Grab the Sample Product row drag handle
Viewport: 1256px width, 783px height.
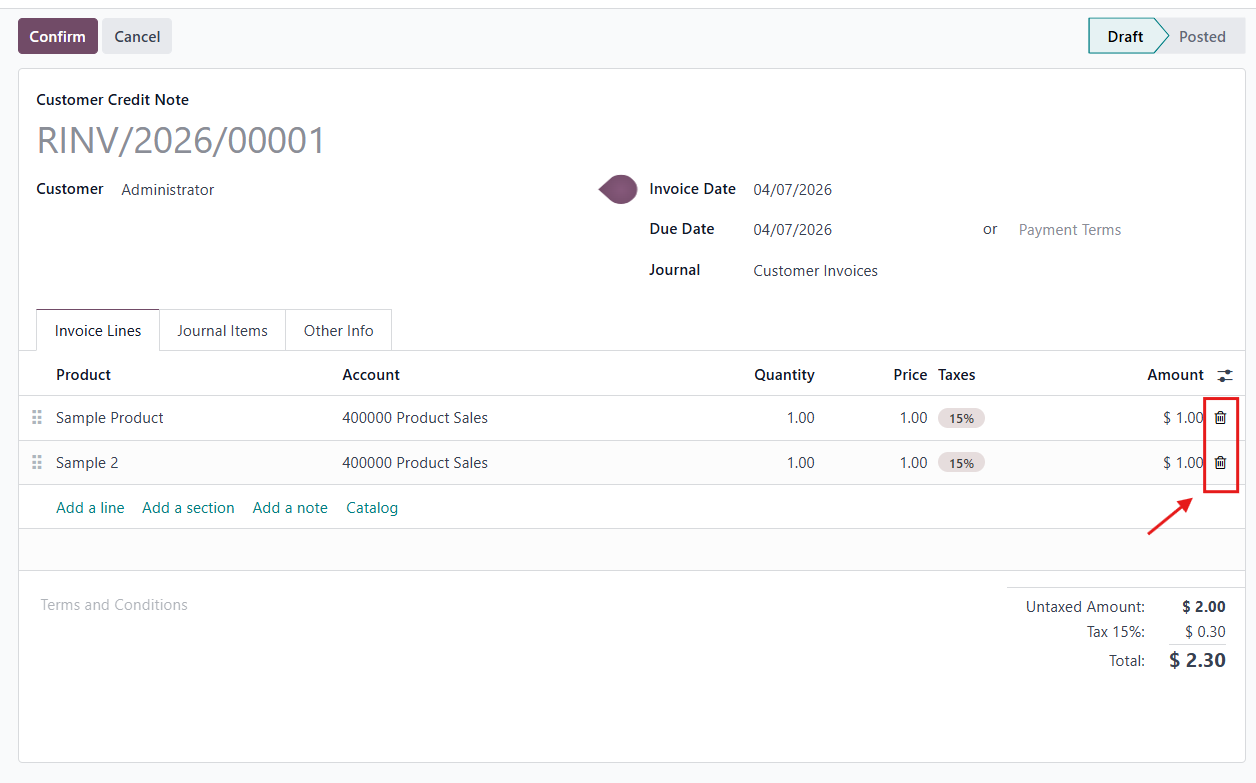tap(37, 418)
